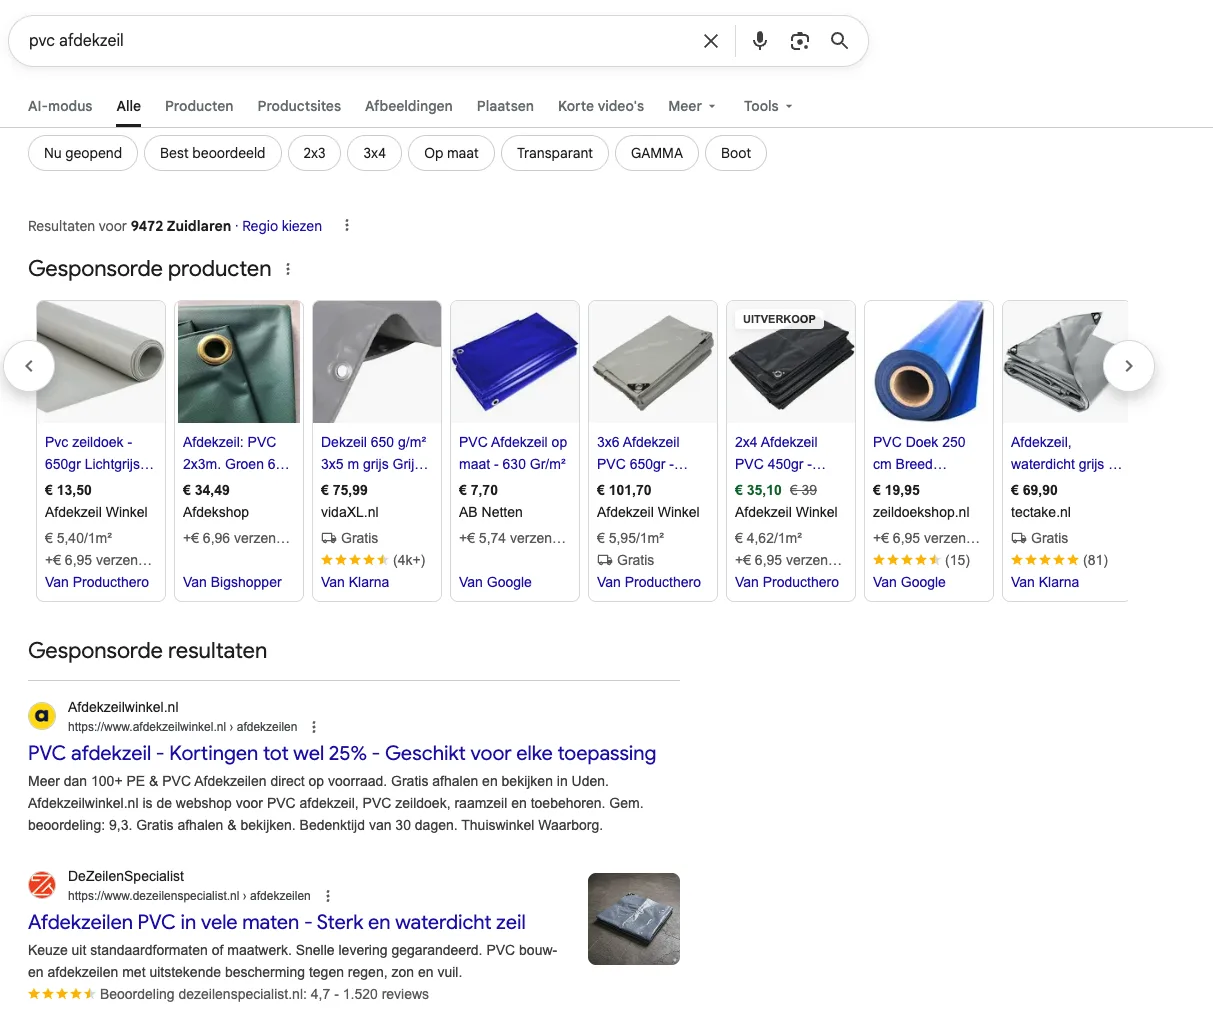The height and width of the screenshot is (1014, 1213).
Task: Open green Afdekzeil PVC 2x3m product image
Action: pos(239,362)
